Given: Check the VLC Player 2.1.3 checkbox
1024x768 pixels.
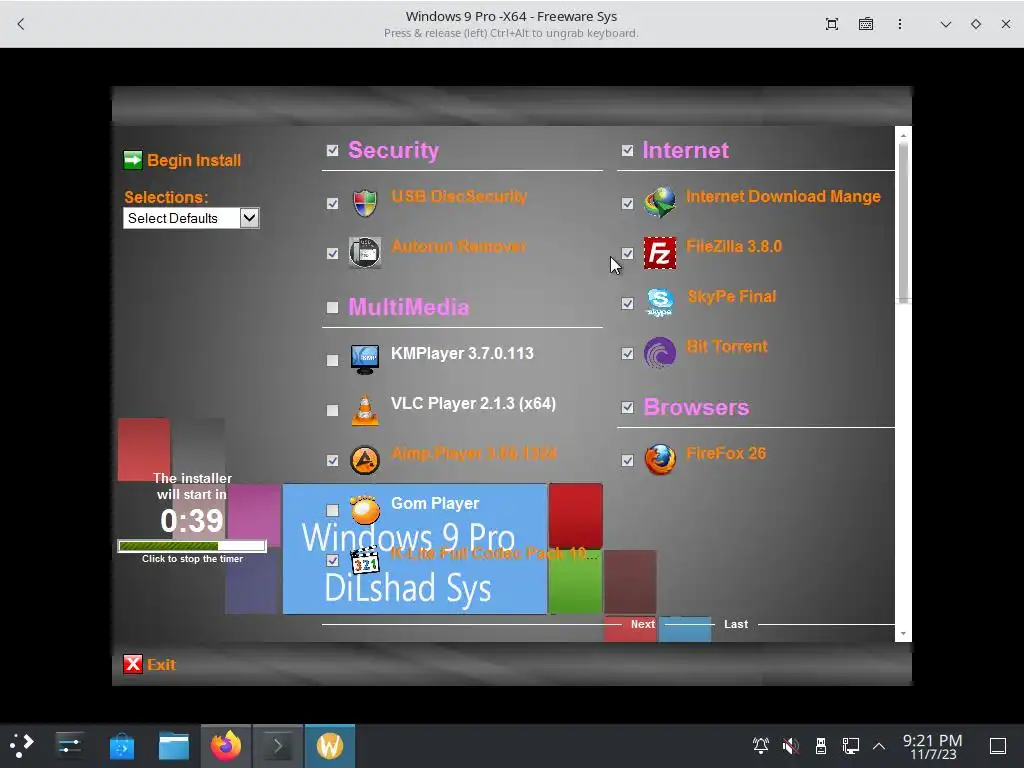Looking at the screenshot, I should pos(332,410).
